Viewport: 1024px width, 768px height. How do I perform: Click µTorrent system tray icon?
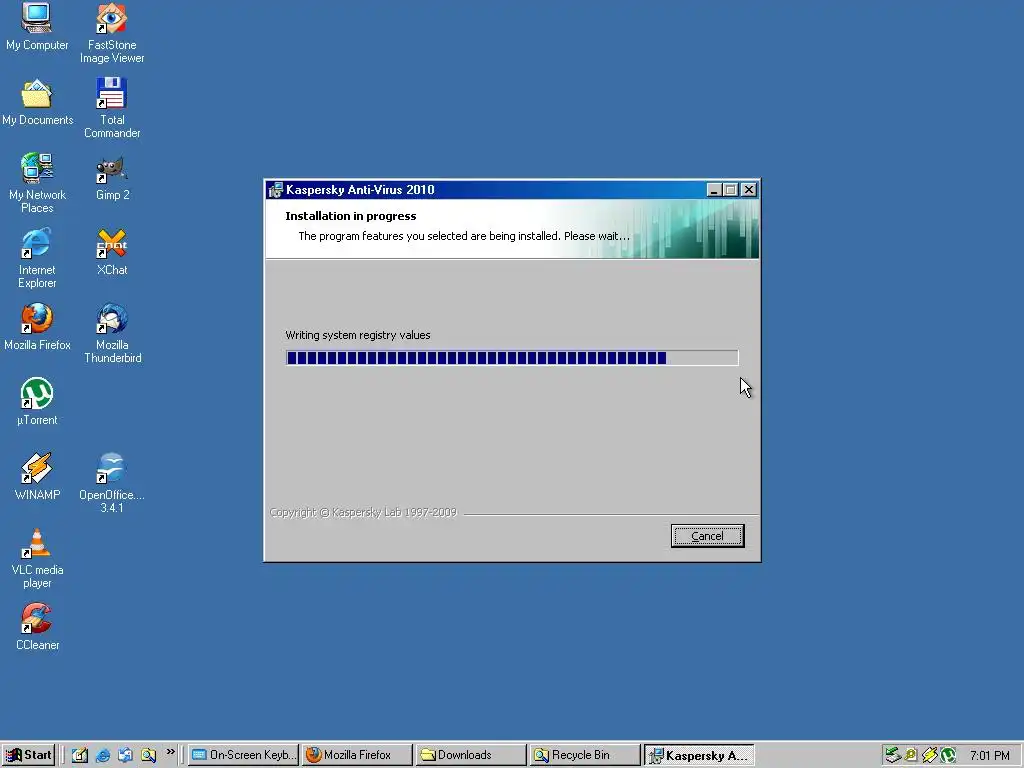pos(948,756)
